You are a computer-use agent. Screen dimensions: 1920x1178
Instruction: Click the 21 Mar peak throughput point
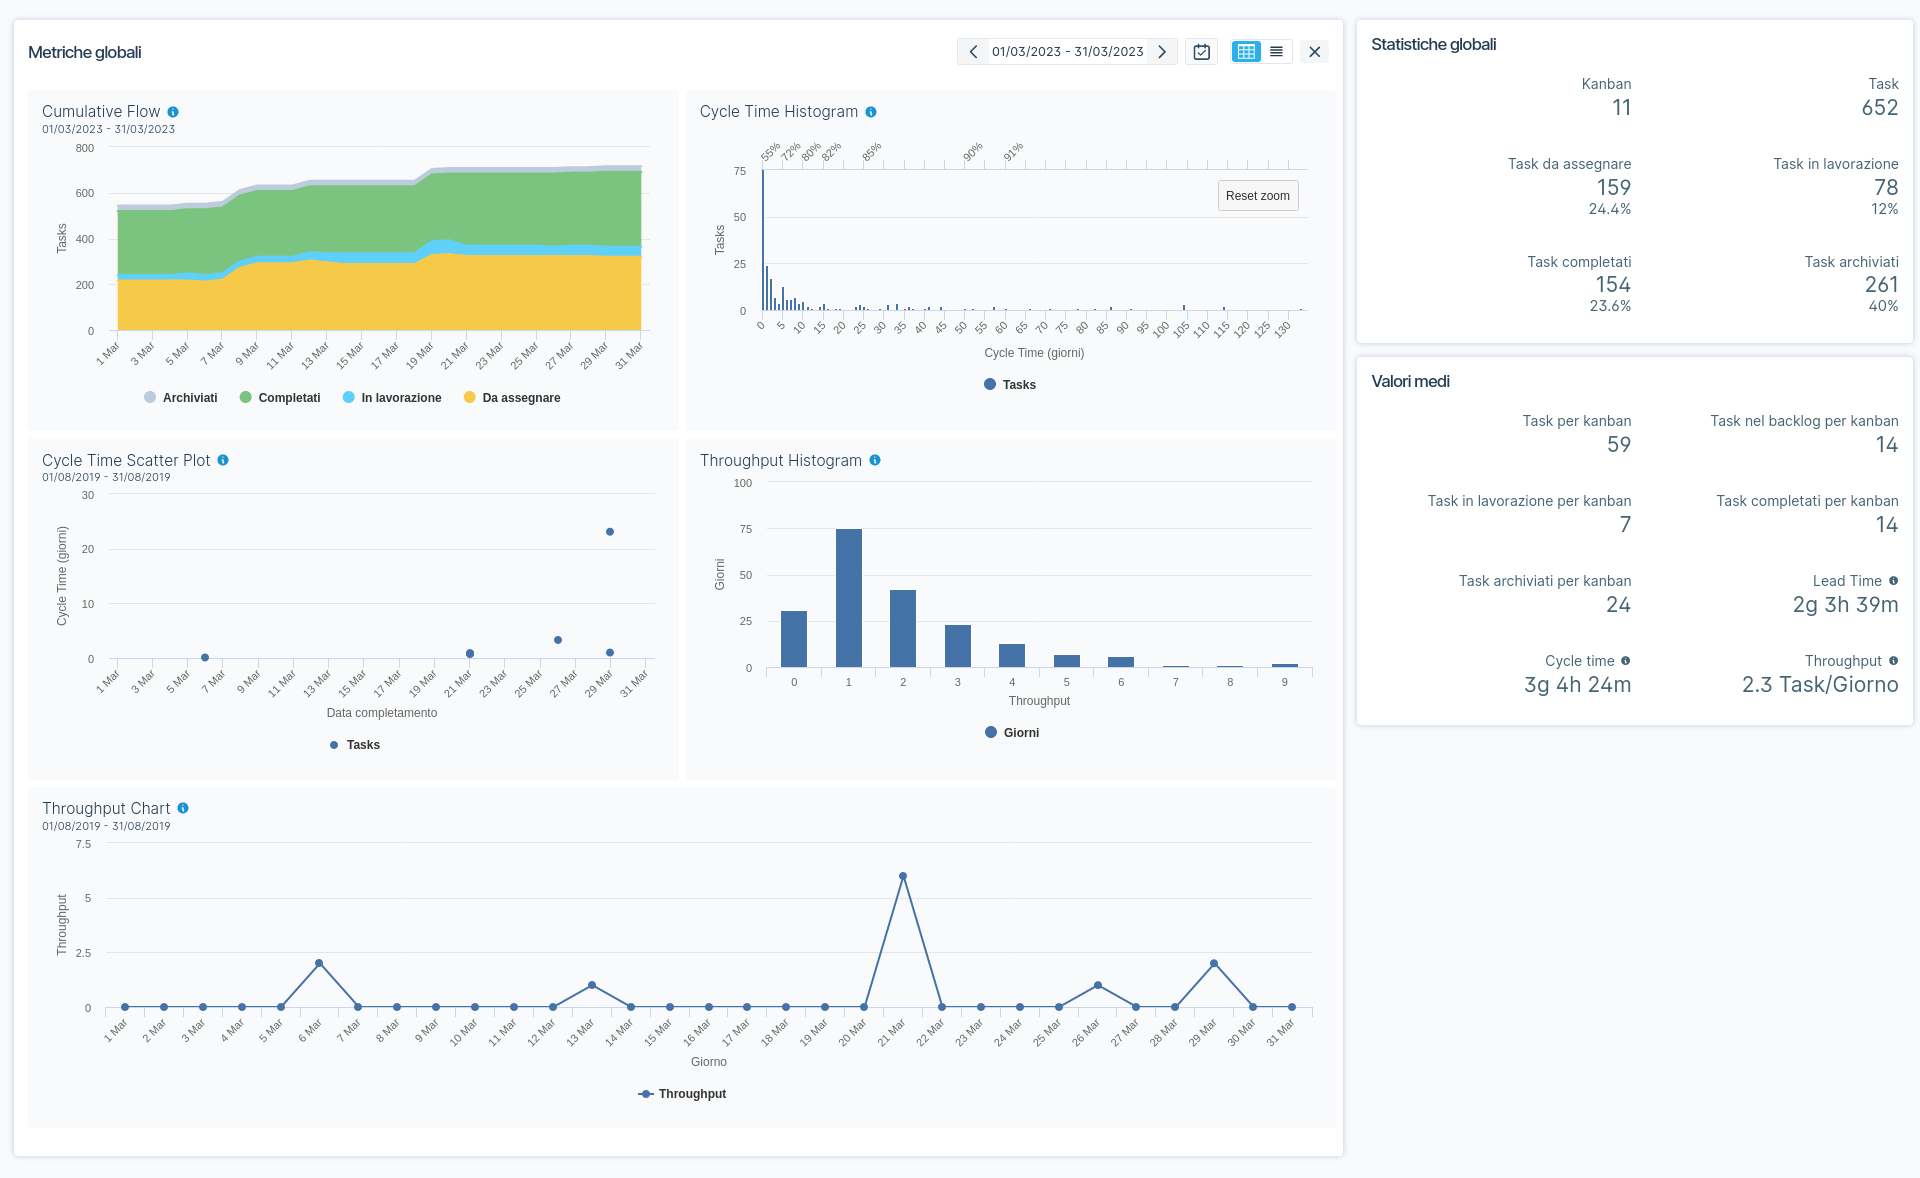(x=903, y=876)
